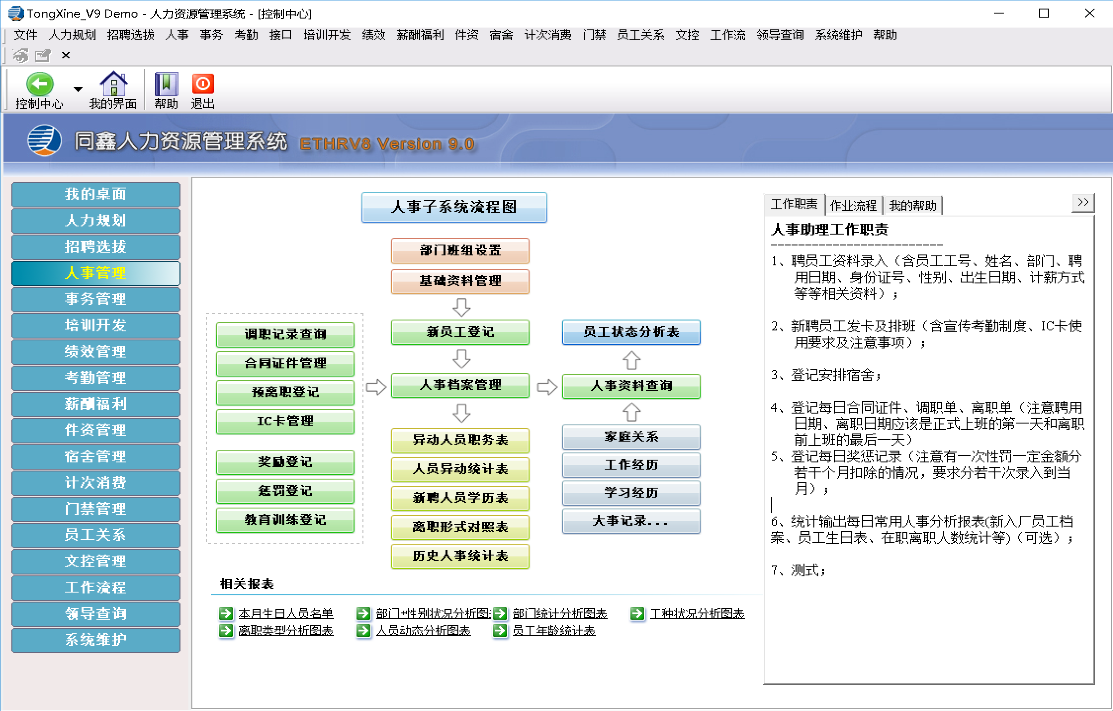Viewport: 1113px width, 711px height.
Task: Open 我的界面 home icon in toolbar
Action: pos(113,84)
